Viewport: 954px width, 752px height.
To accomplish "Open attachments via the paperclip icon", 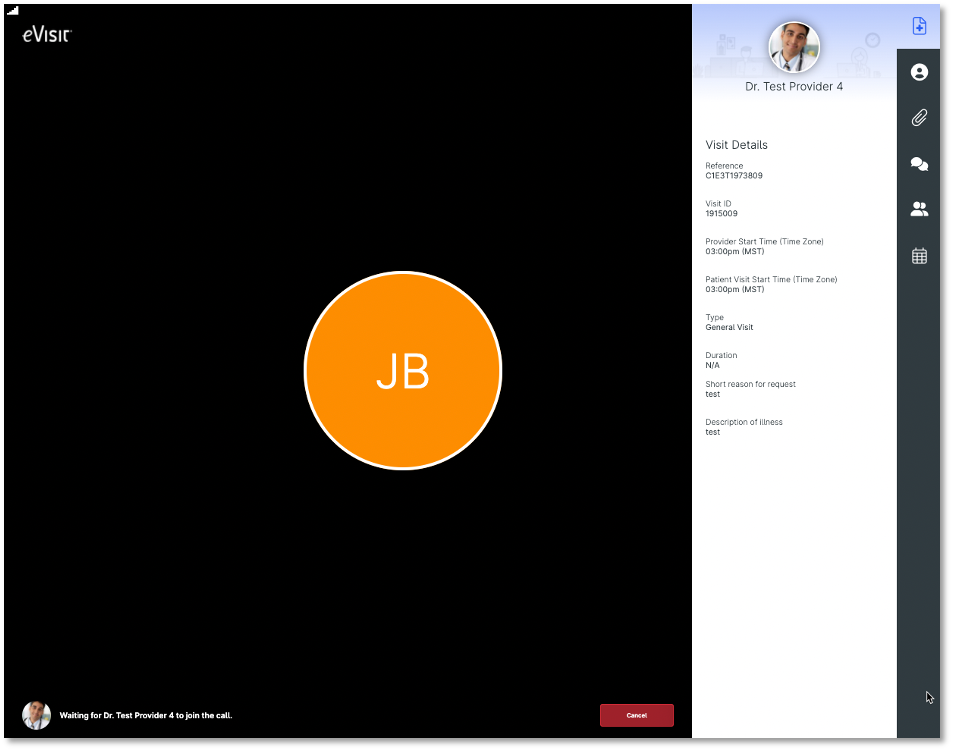I will coord(919,117).
